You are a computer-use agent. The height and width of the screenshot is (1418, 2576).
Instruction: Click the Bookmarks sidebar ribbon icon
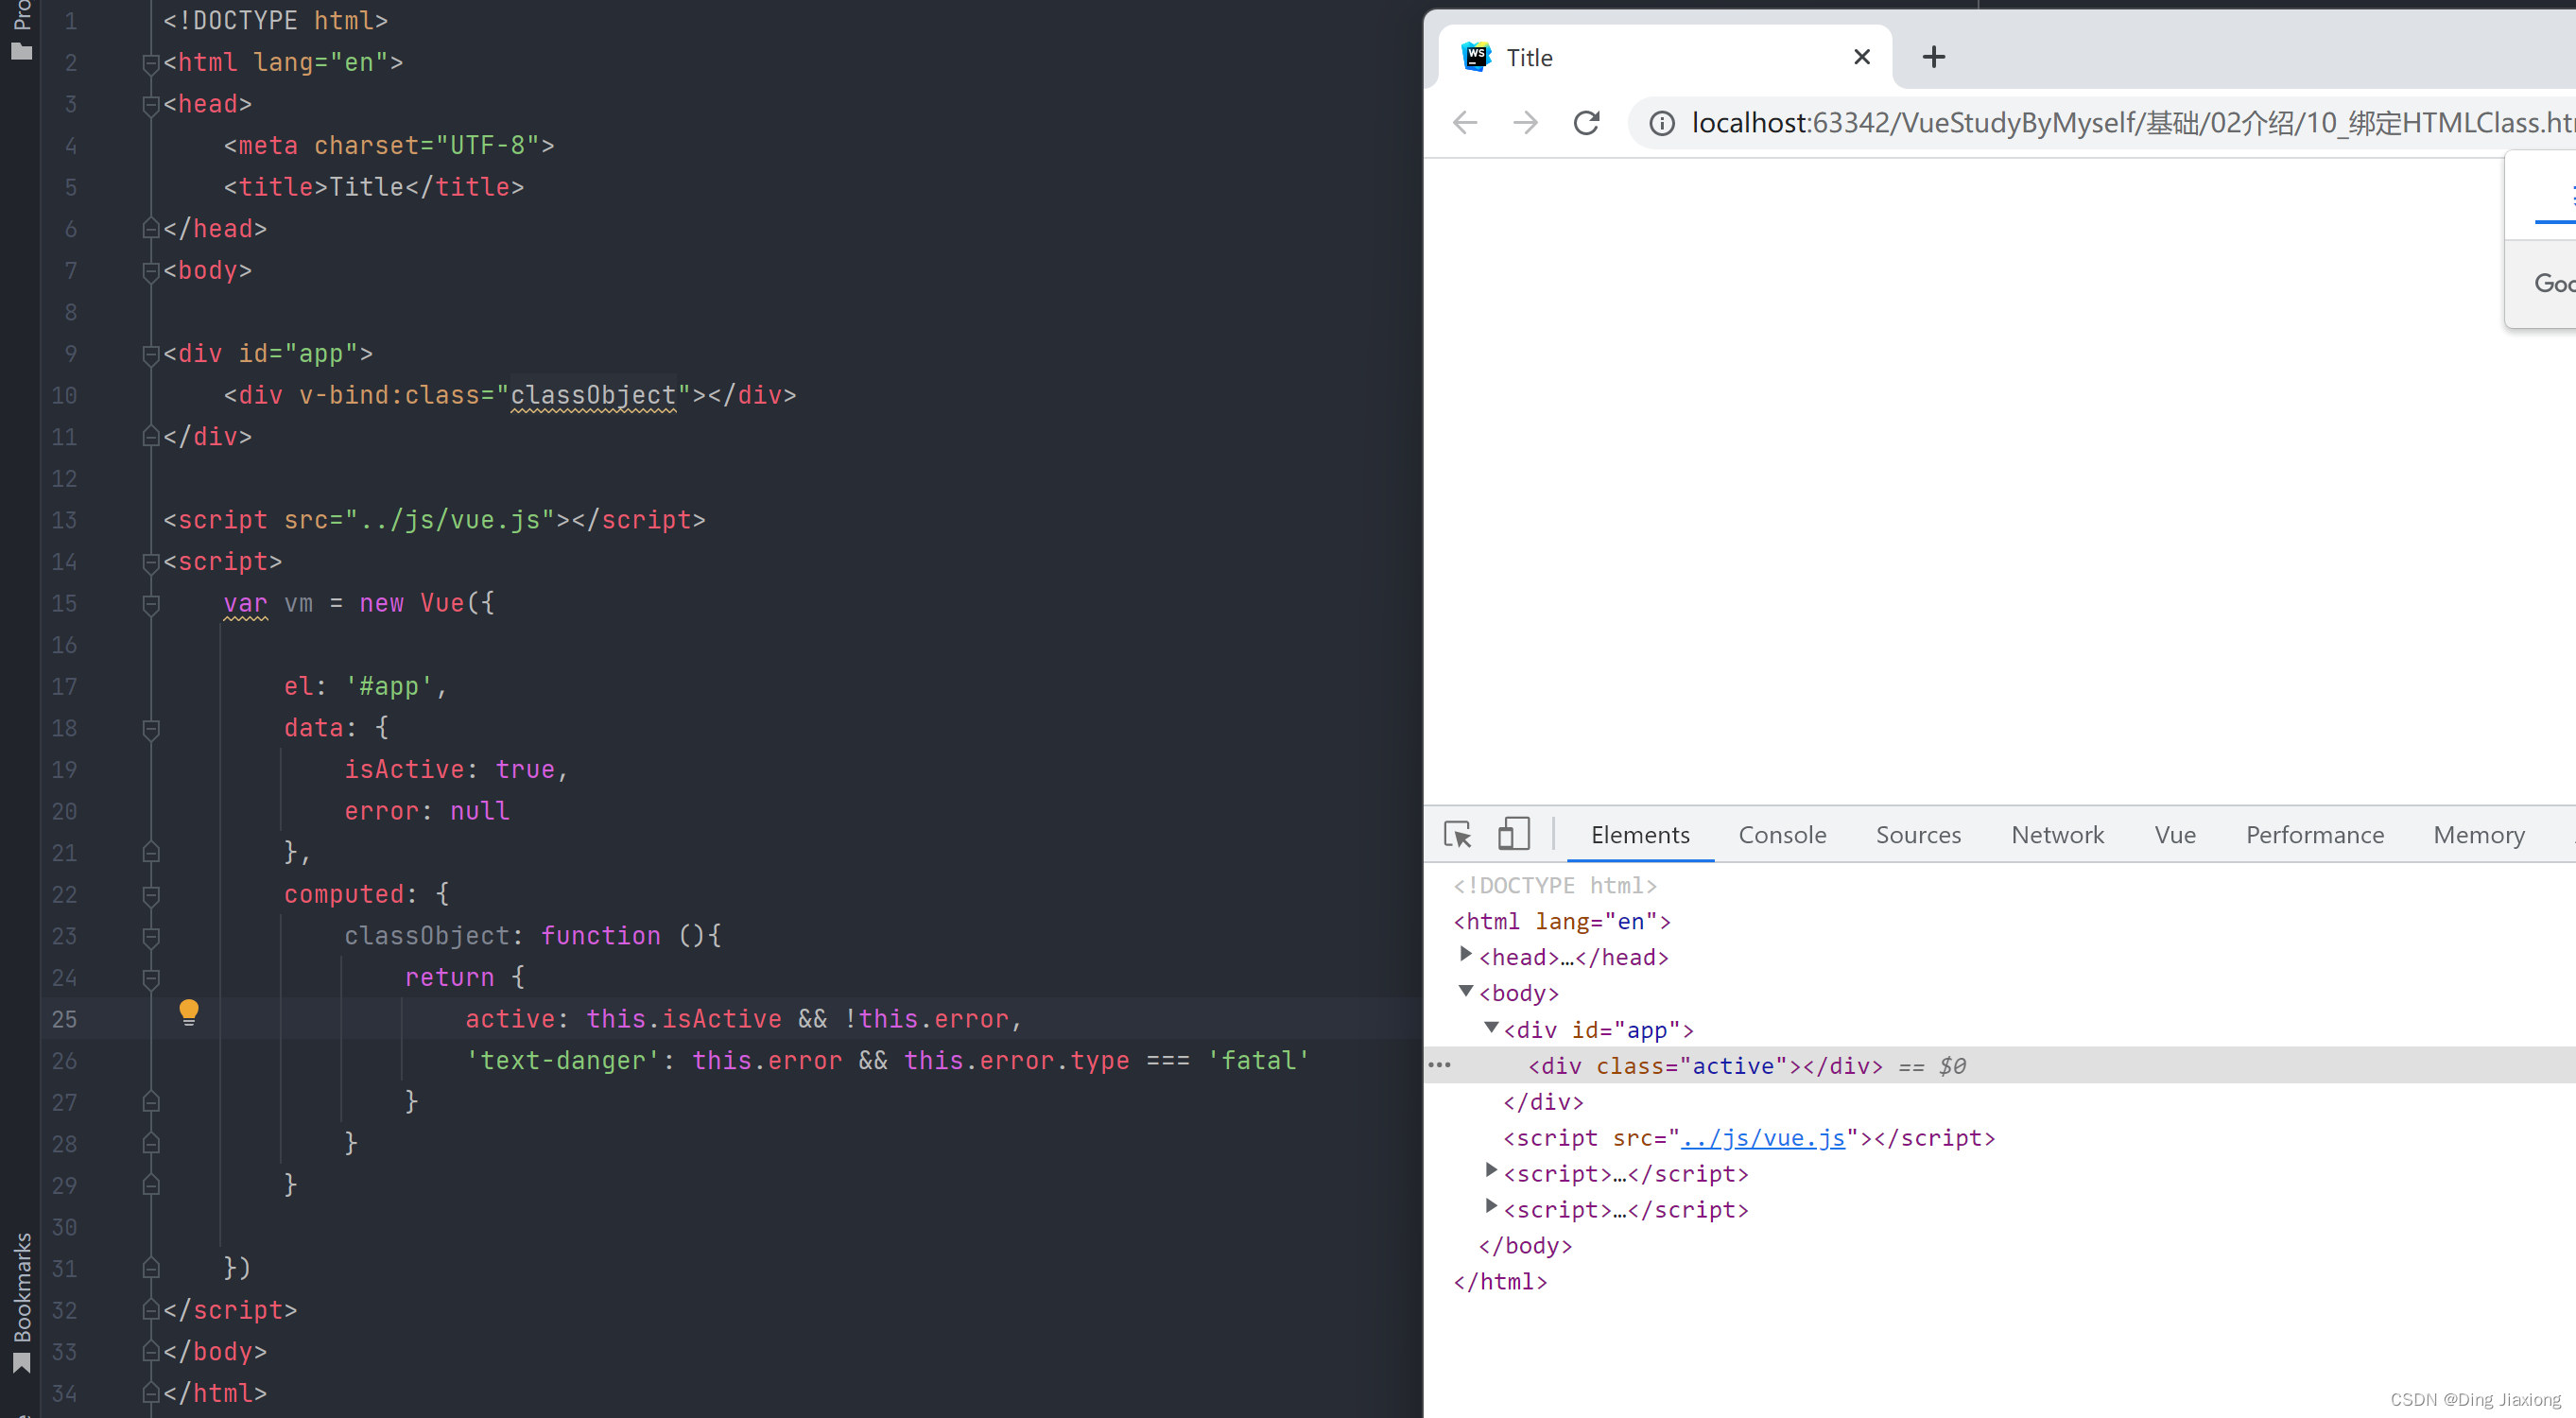click(21, 1363)
